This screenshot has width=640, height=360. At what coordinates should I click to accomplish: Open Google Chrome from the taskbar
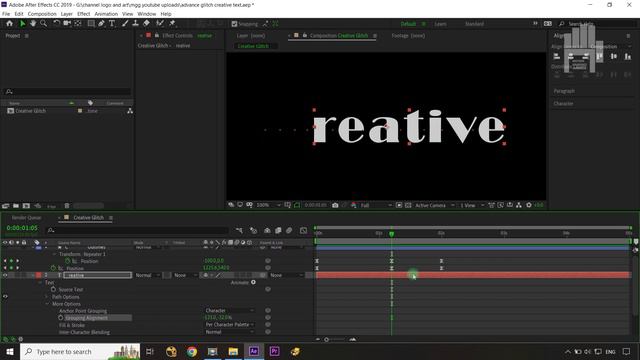tap(192, 351)
